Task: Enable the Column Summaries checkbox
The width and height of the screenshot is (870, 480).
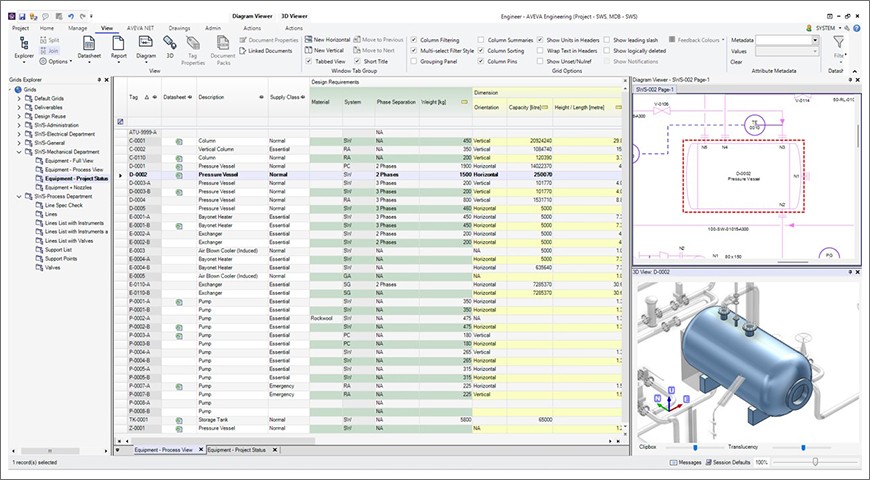Action: (x=482, y=39)
